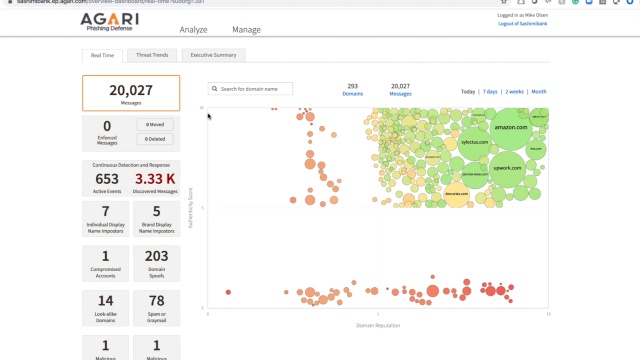640x360 pixels.
Task: Open the Manage menu
Action: click(x=247, y=29)
